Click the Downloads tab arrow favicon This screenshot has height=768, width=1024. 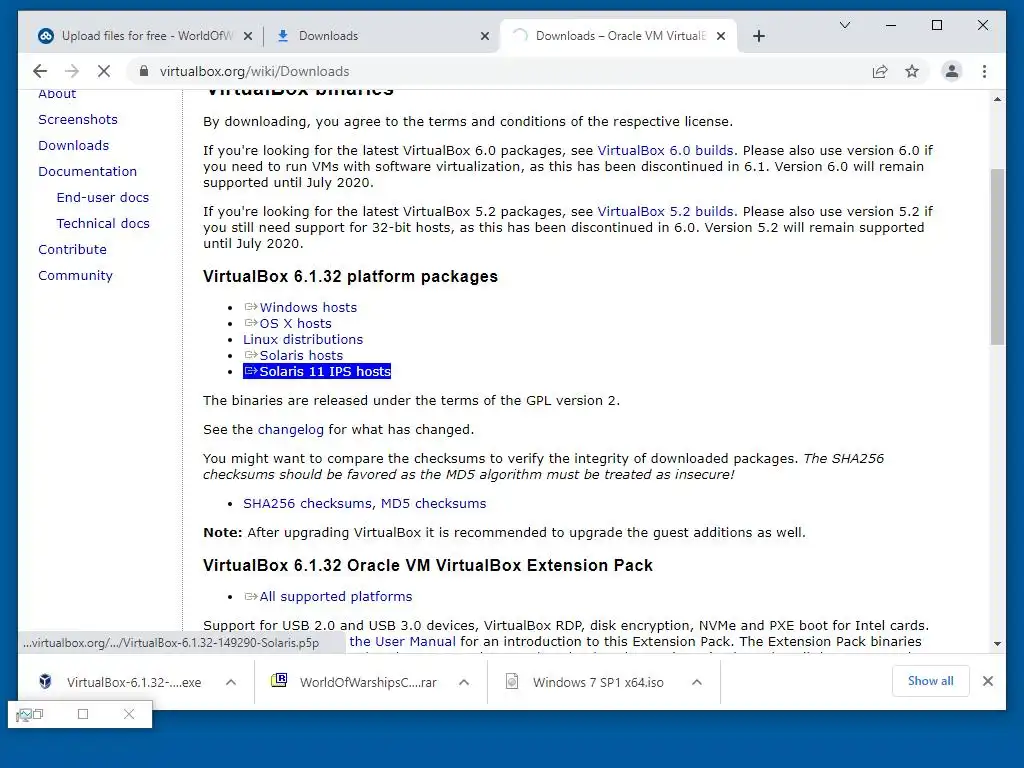(283, 36)
